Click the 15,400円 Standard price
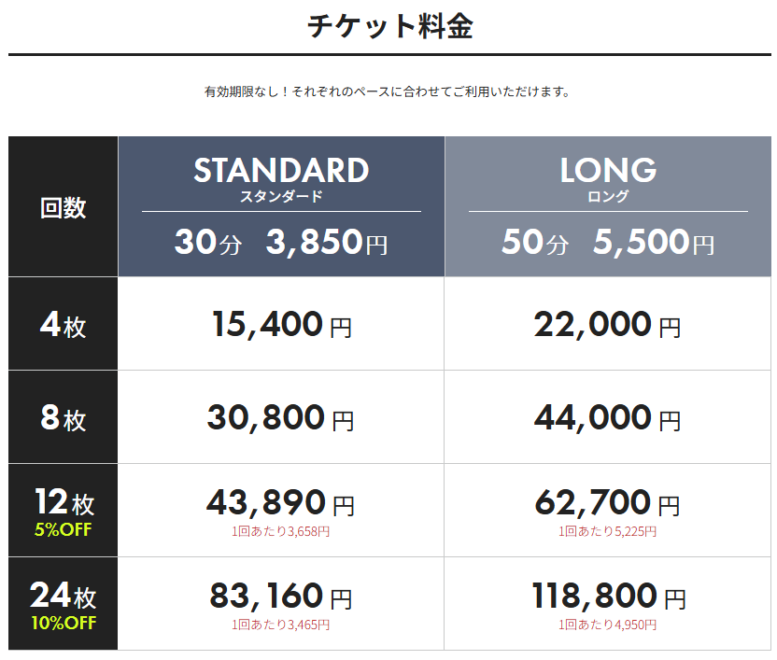This screenshot has width=777, height=660. [x=282, y=324]
